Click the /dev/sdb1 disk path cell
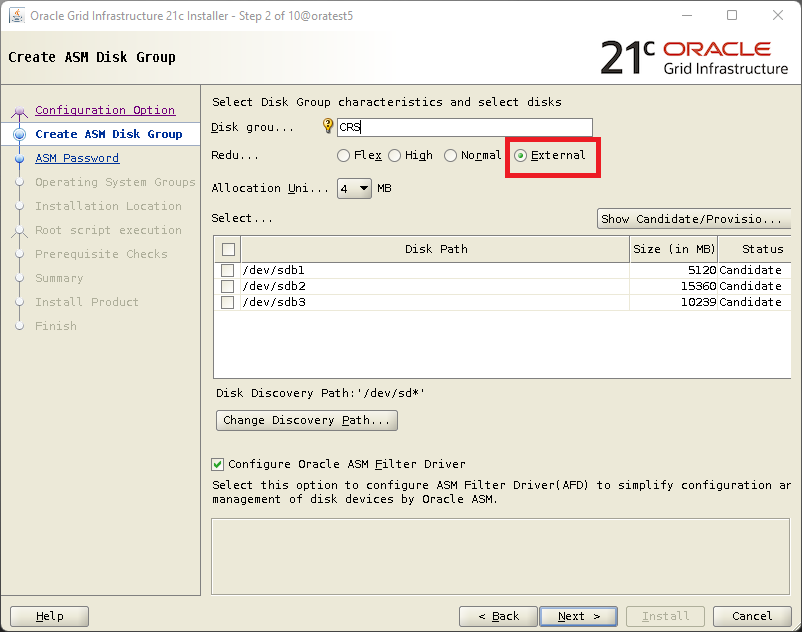802x632 pixels. (435, 270)
